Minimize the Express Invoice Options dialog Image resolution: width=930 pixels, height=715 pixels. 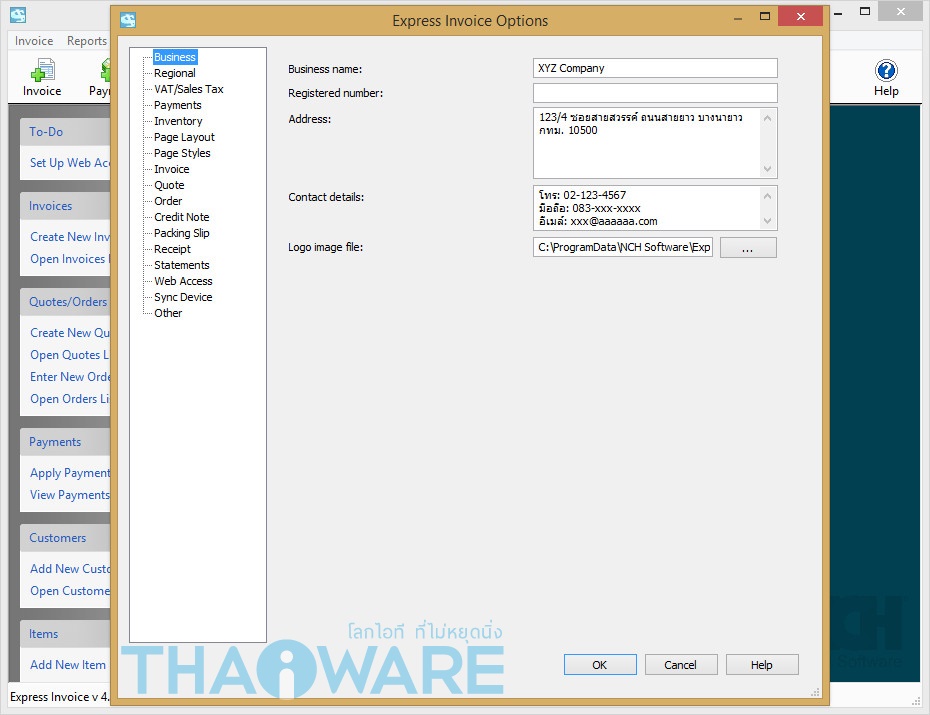[x=738, y=18]
